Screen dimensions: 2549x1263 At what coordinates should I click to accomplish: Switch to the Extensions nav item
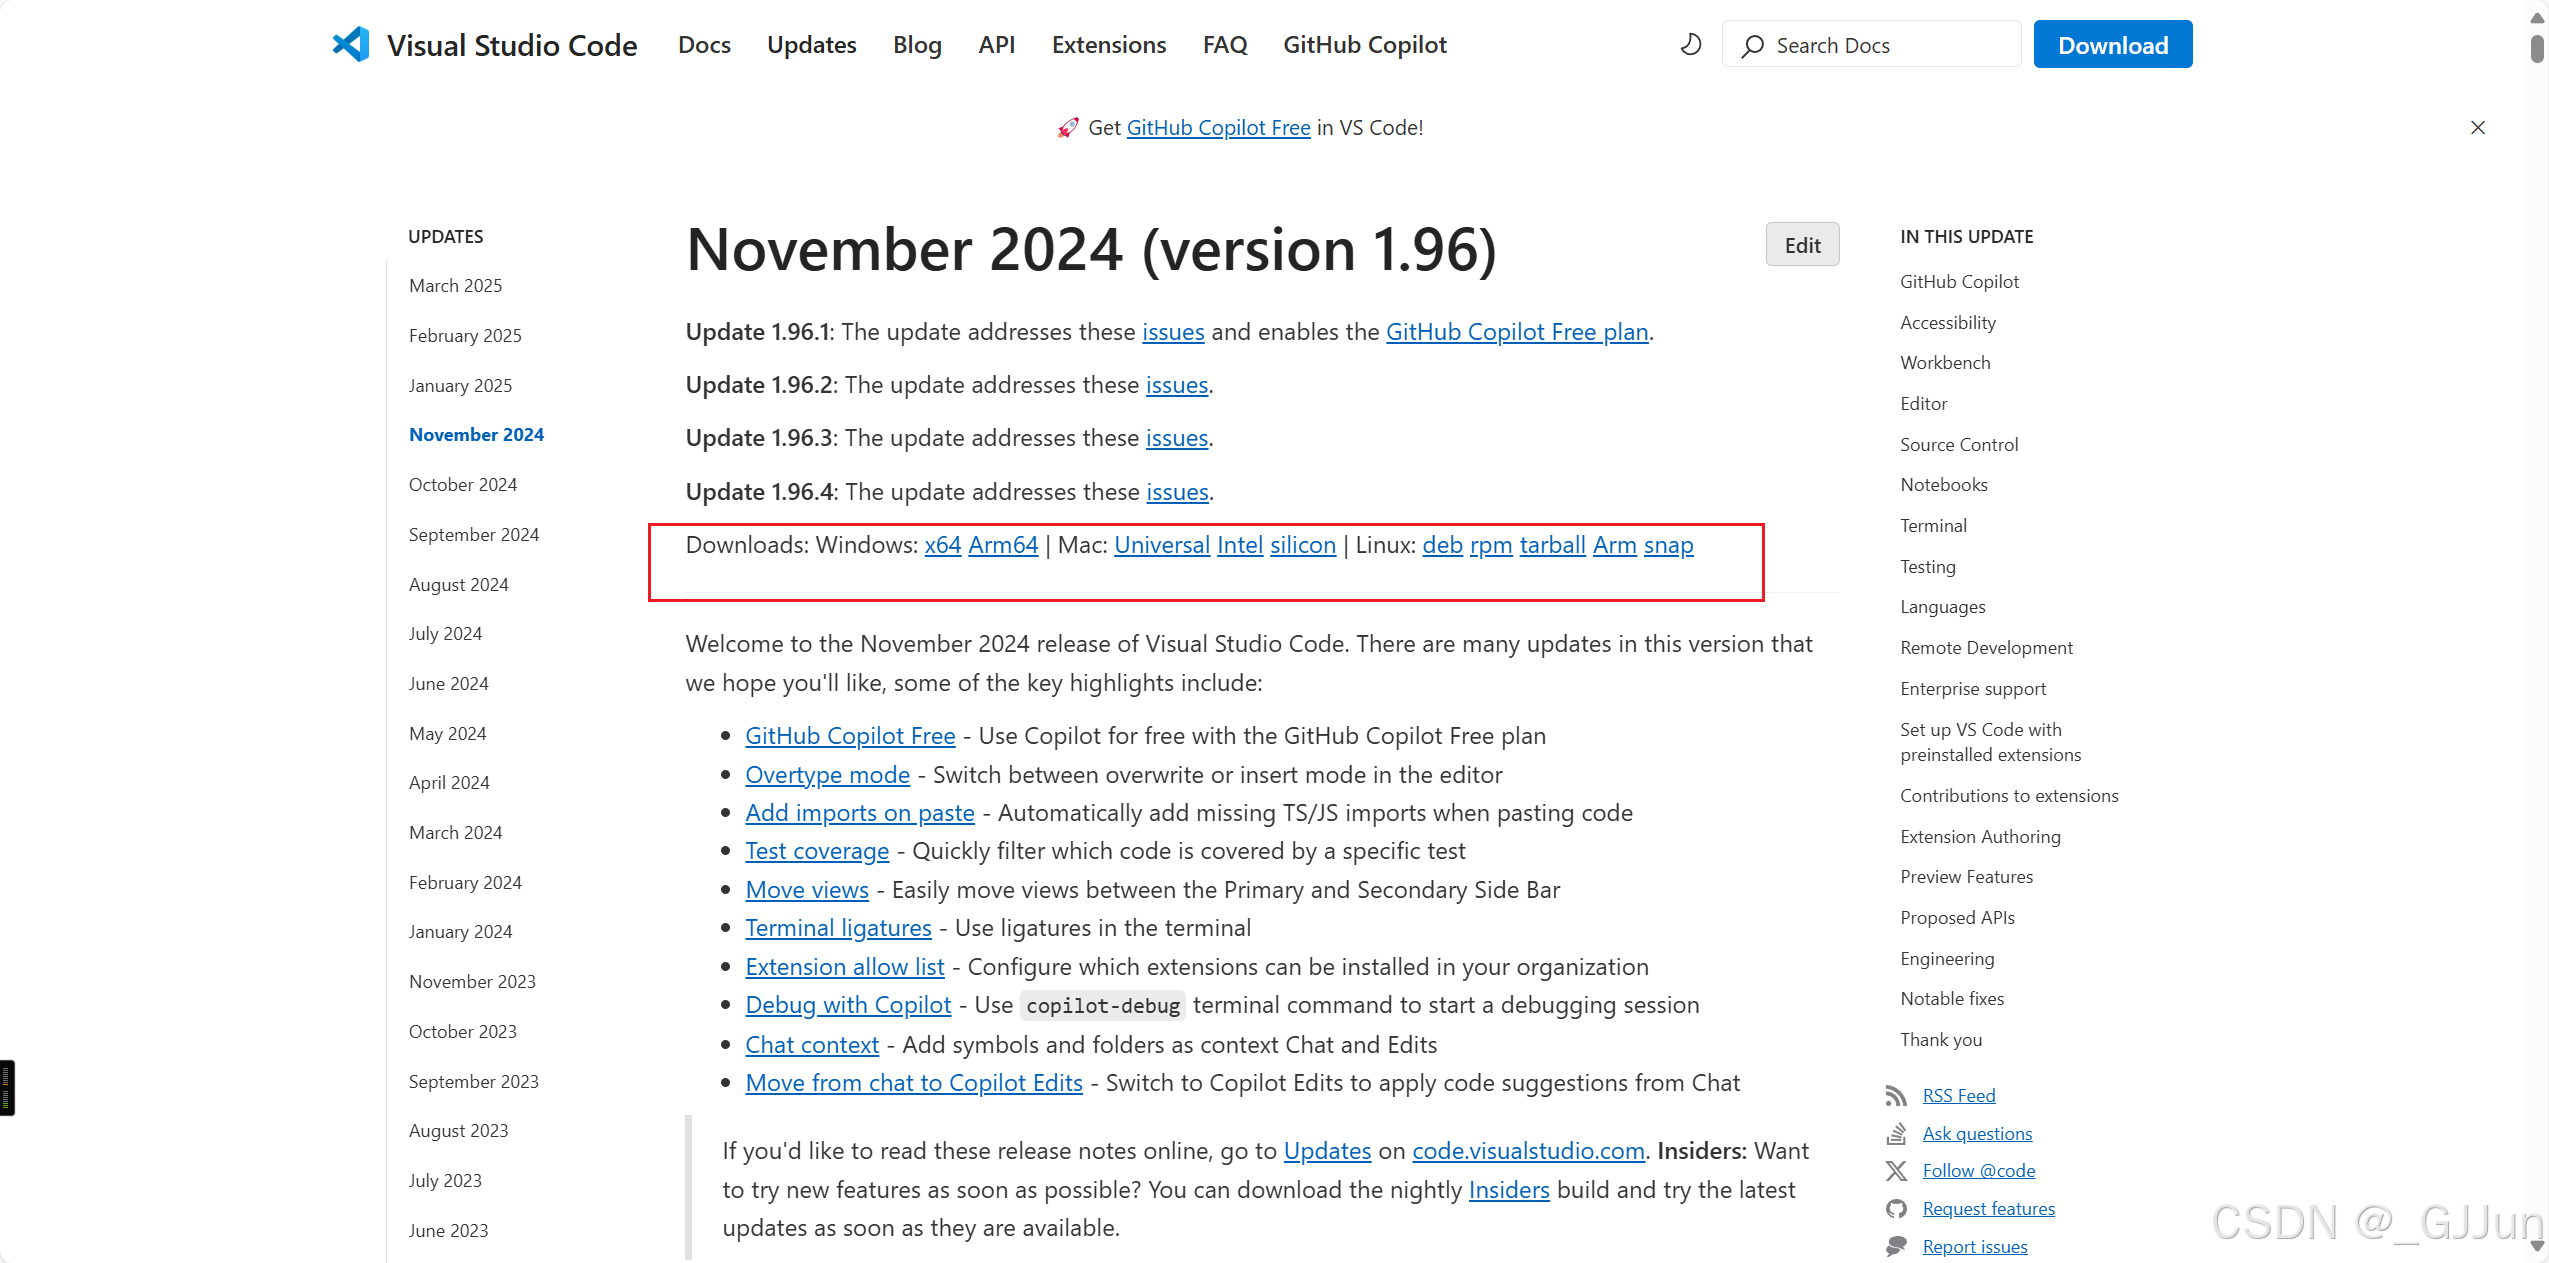pos(1108,44)
